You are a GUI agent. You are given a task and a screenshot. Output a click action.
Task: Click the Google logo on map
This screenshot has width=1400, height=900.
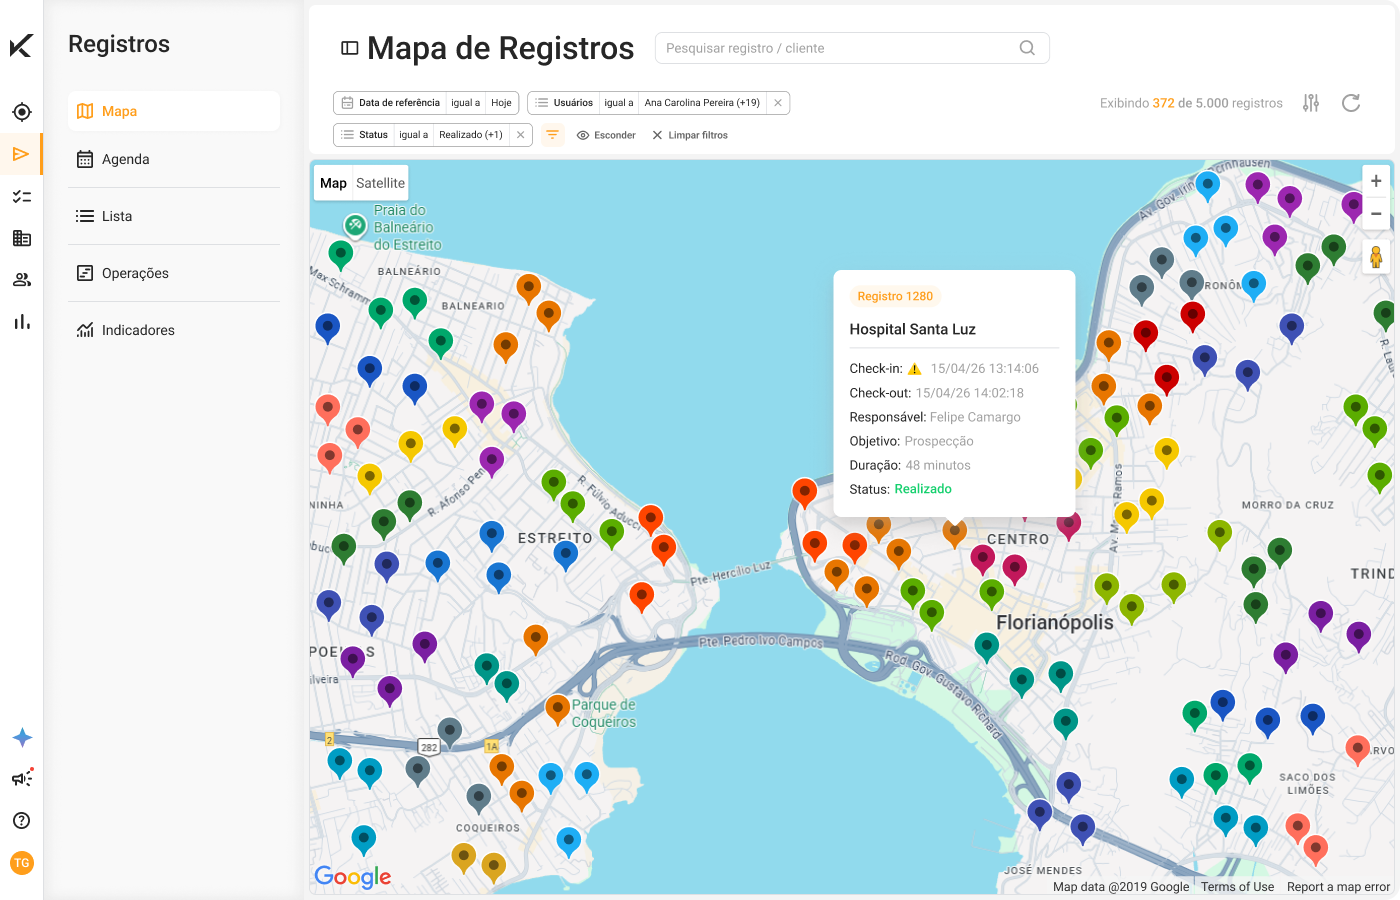[x=353, y=877]
